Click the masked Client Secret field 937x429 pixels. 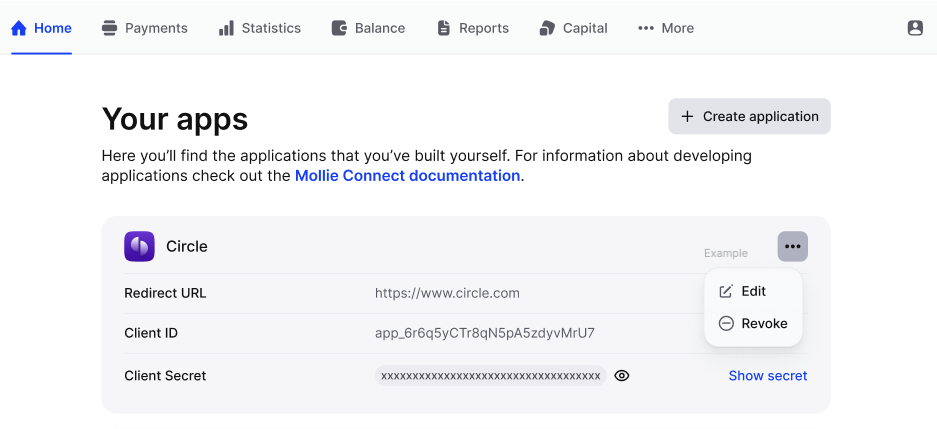point(491,376)
